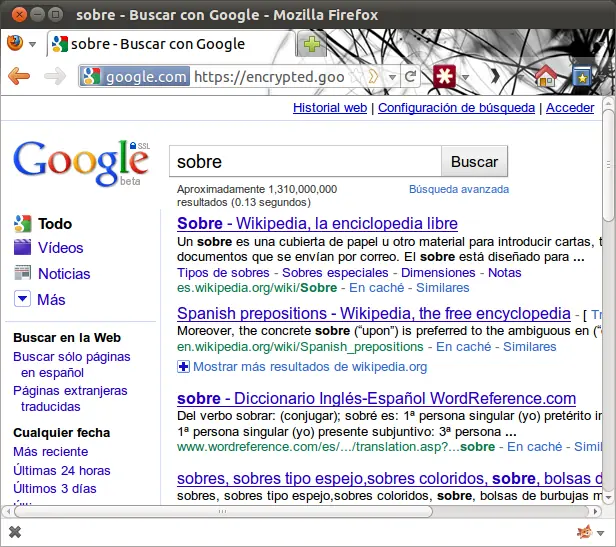This screenshot has width=616, height=547.
Task: Open the WordReference.com dictionary result
Action: 376,398
